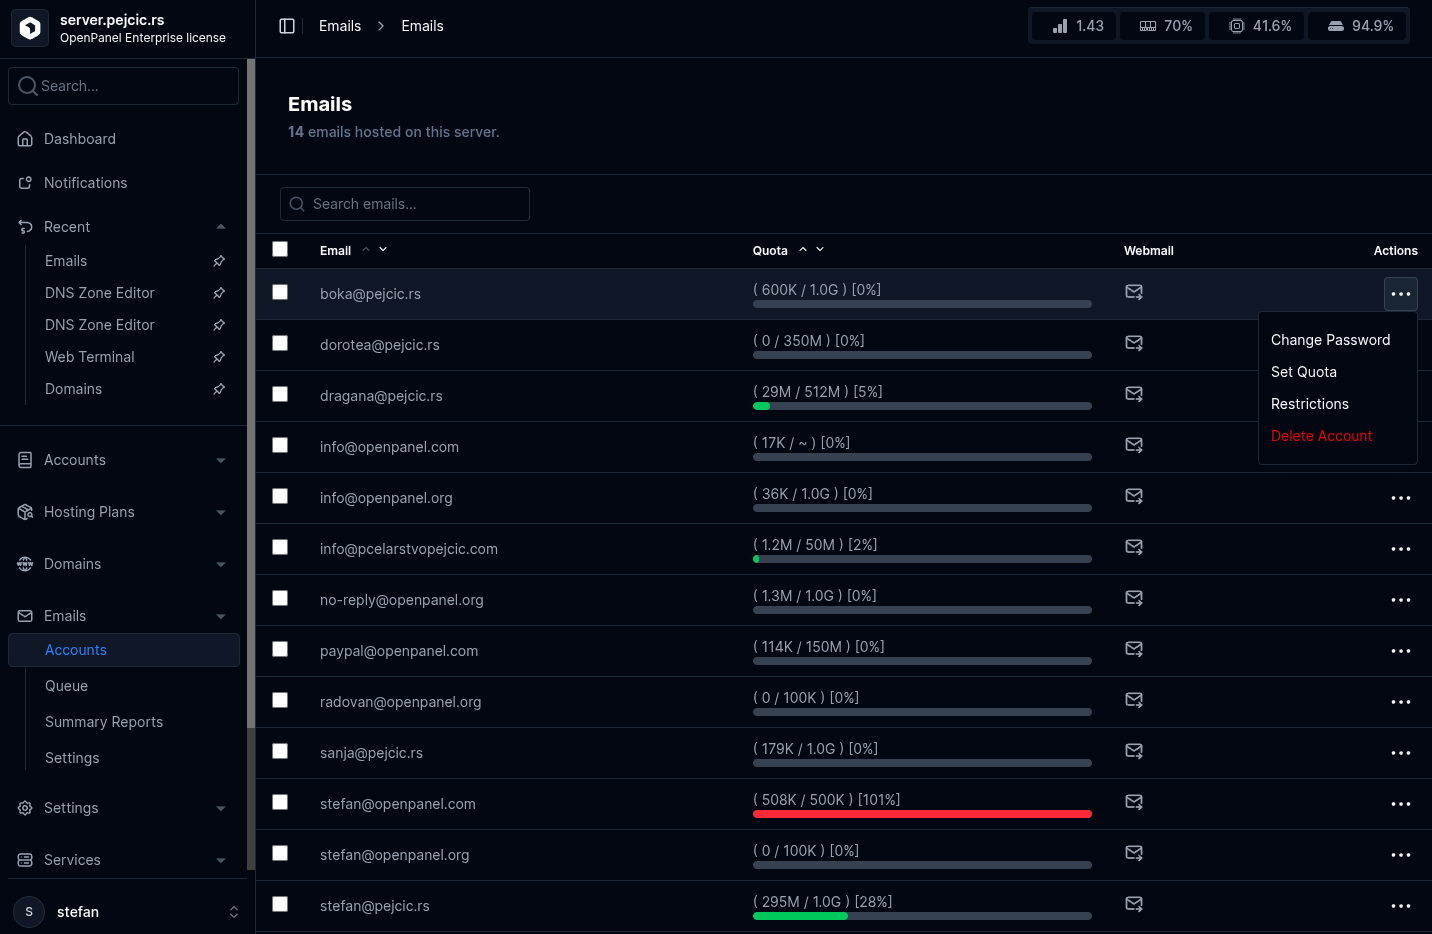Check the dorotea@pejcic.rs row checkbox
This screenshot has width=1432, height=934.
tap(280, 343)
